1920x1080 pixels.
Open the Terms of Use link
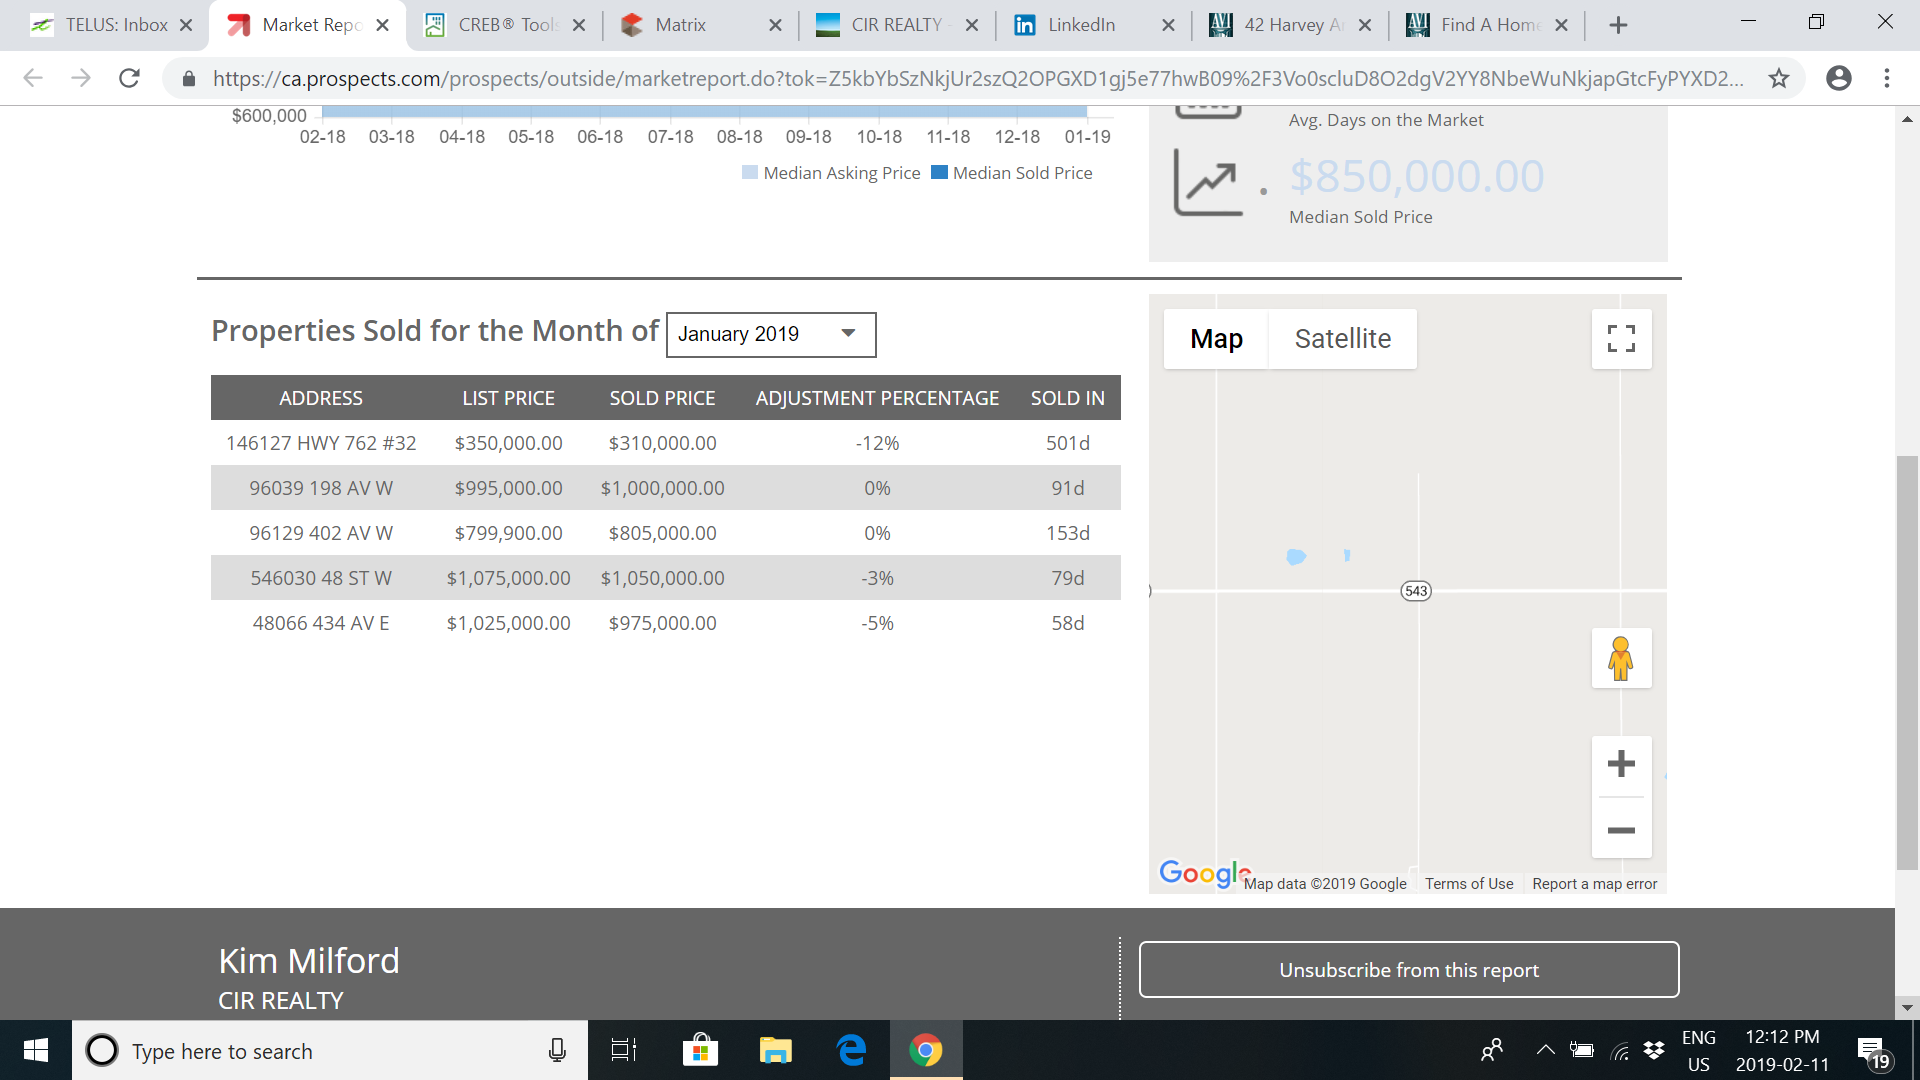click(1469, 884)
